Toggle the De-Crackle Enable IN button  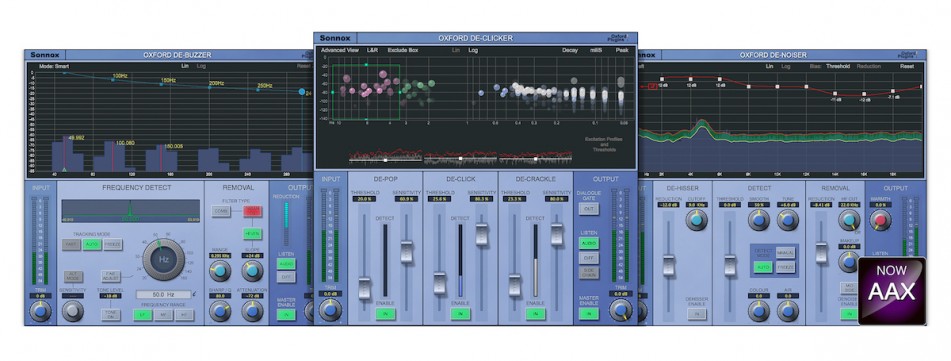pos(536,314)
